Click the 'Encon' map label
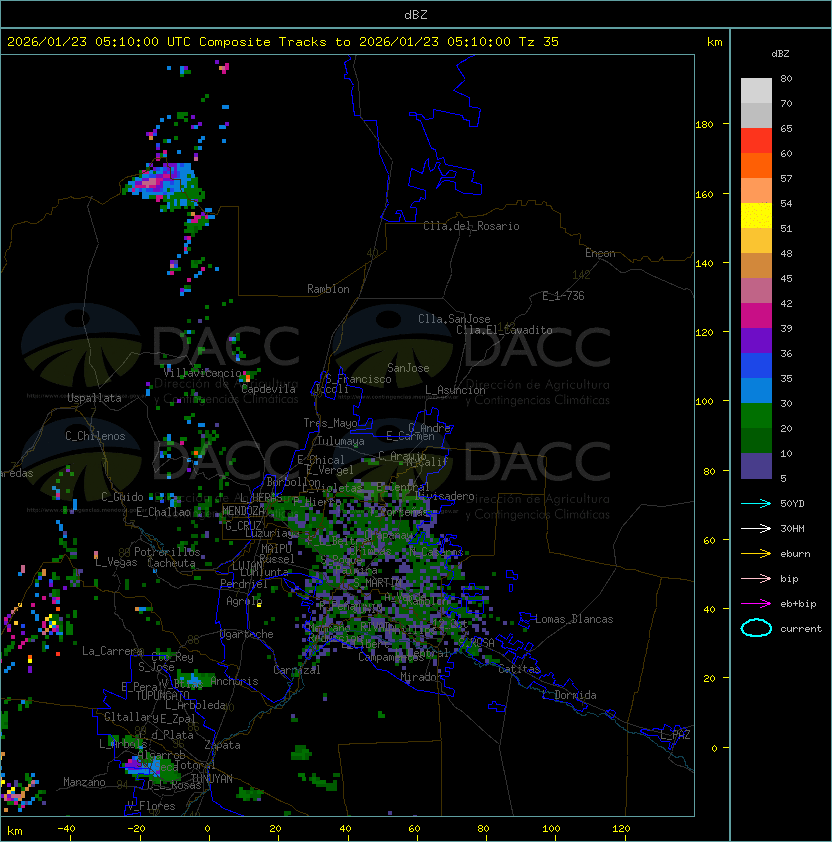This screenshot has height=842, width=832. point(600,253)
